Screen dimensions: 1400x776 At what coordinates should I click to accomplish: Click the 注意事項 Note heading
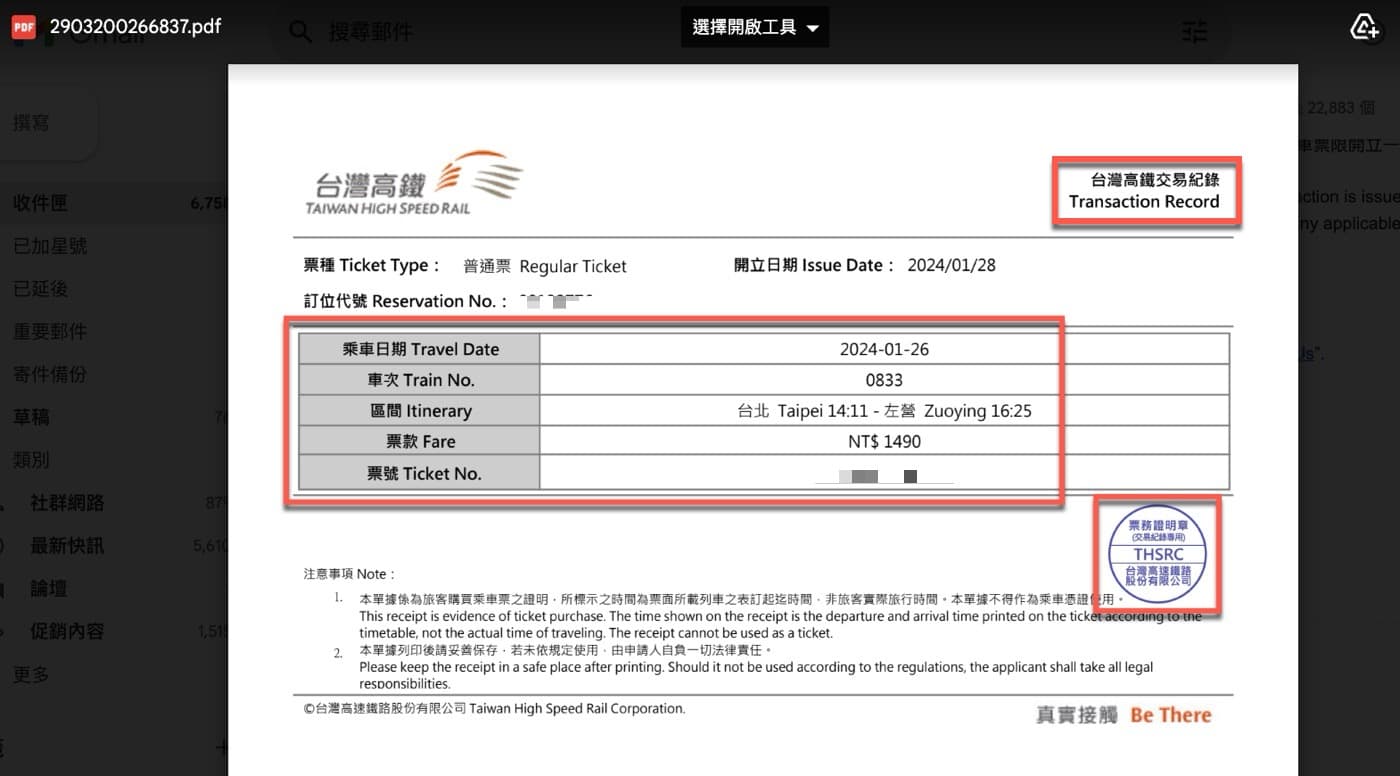click(349, 574)
